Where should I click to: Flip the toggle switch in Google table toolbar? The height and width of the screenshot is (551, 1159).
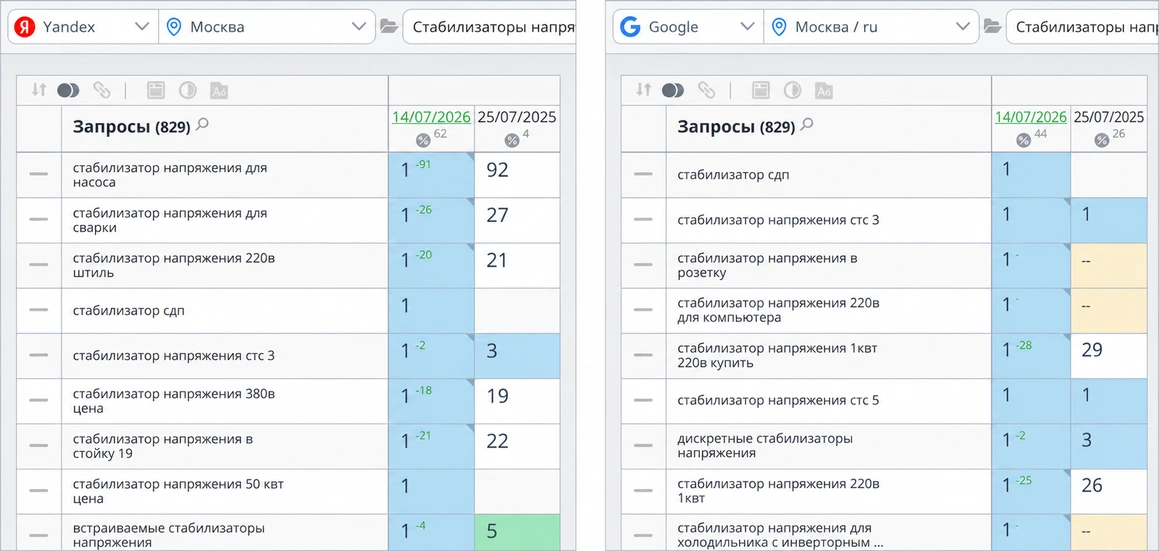point(673,90)
